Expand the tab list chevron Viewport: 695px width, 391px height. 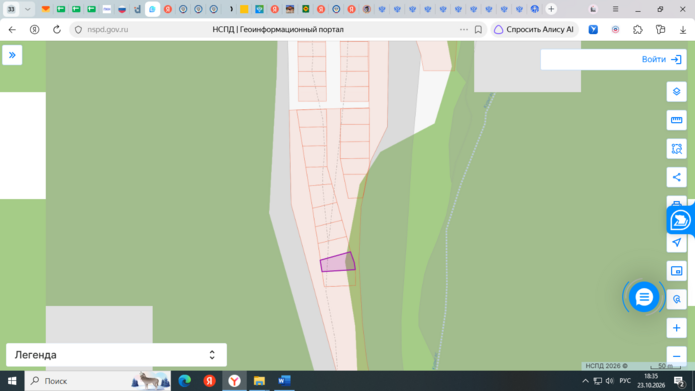coord(27,9)
